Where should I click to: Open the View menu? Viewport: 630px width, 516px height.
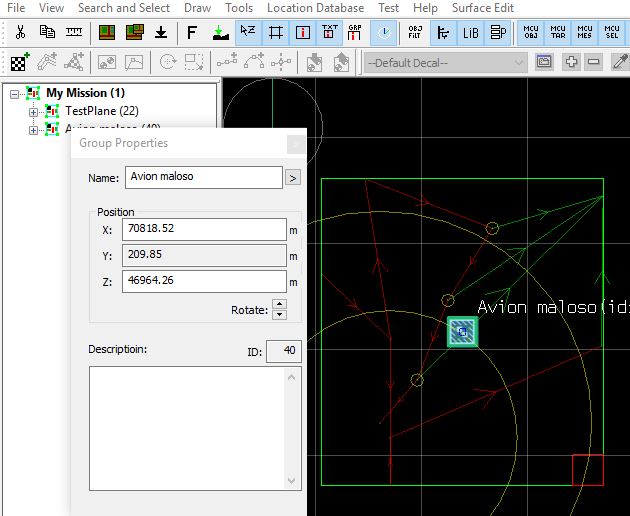pyautogui.click(x=51, y=8)
